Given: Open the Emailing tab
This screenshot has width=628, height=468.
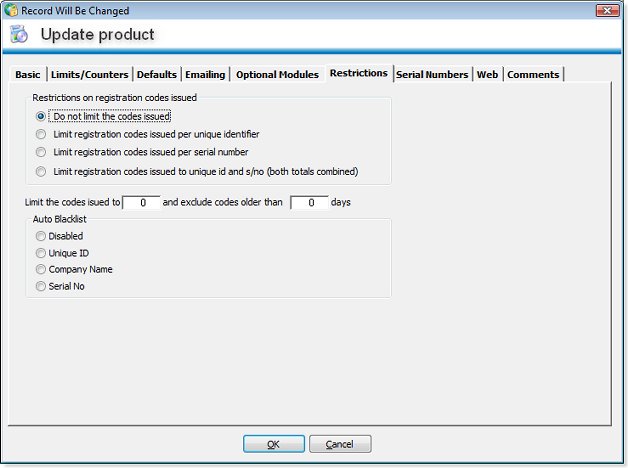Looking at the screenshot, I should coord(205,75).
